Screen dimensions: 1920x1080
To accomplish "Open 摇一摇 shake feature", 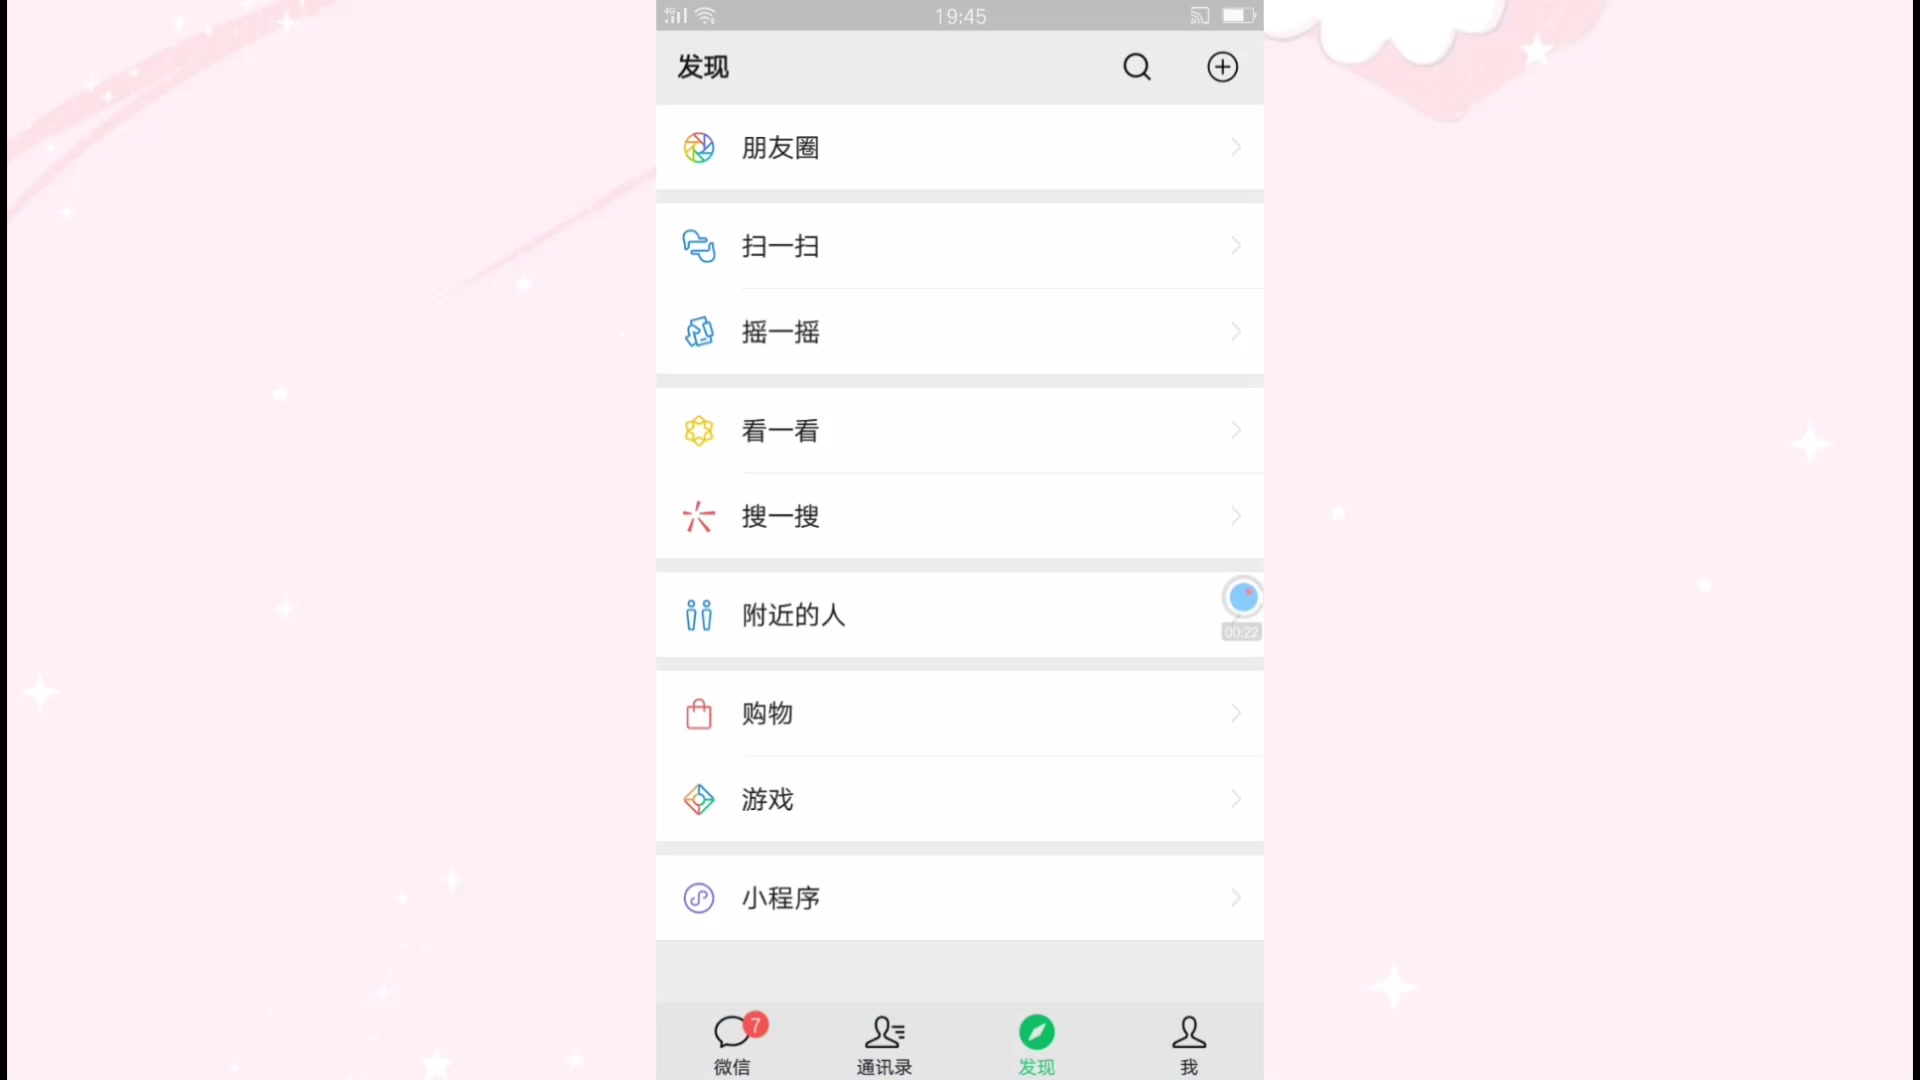I will [x=960, y=332].
